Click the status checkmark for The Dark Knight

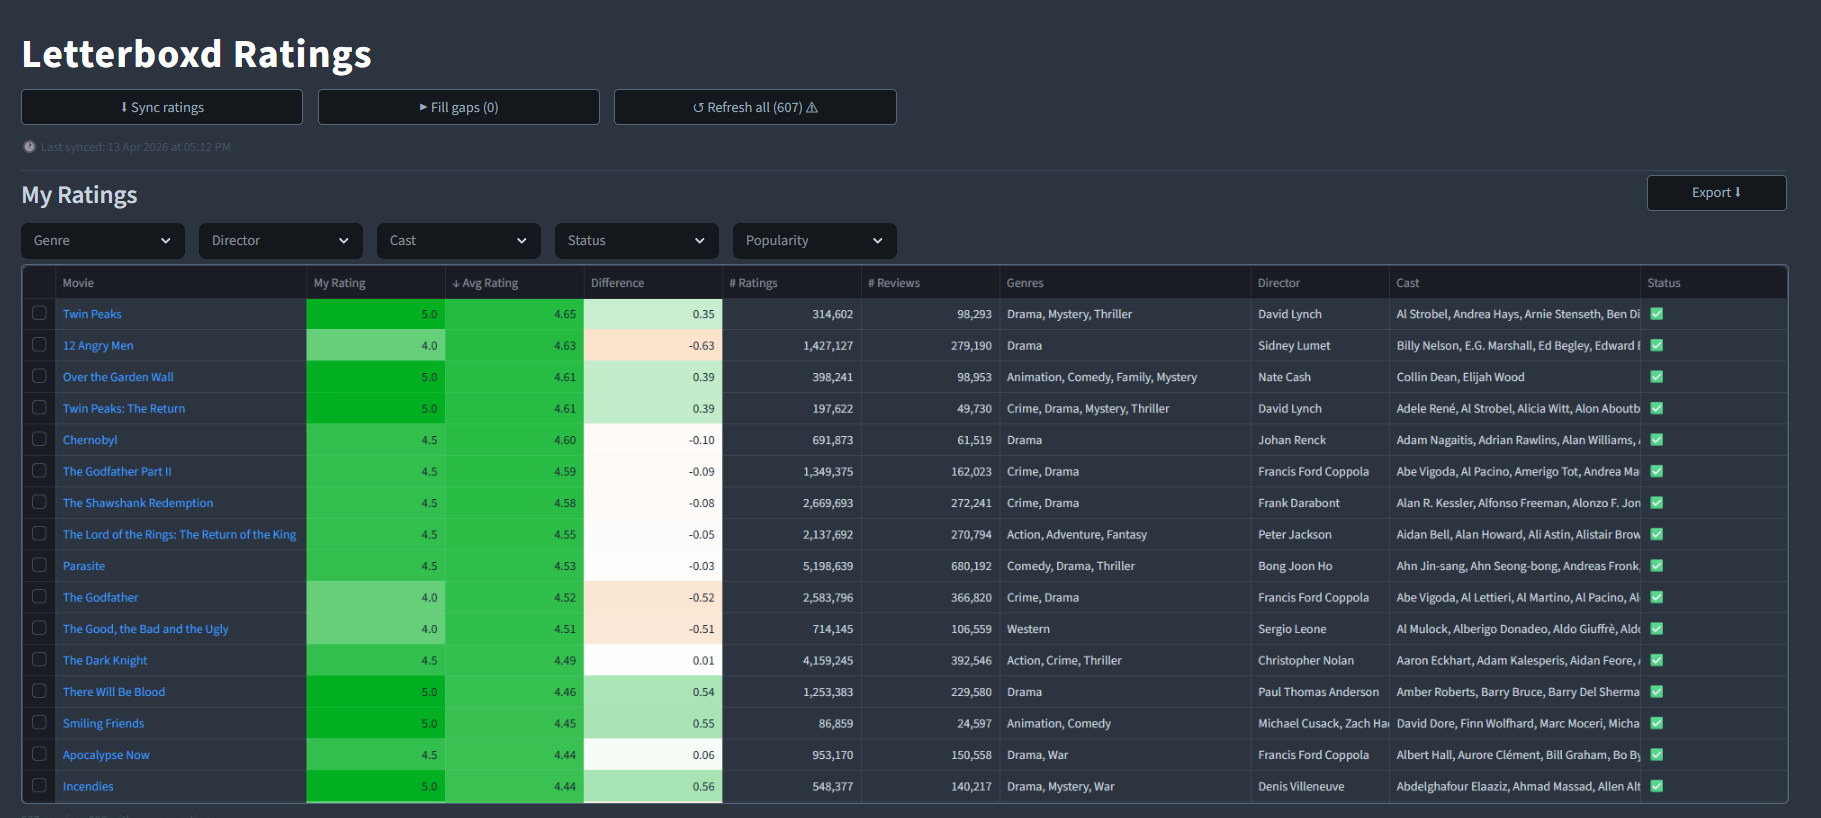(x=1656, y=660)
